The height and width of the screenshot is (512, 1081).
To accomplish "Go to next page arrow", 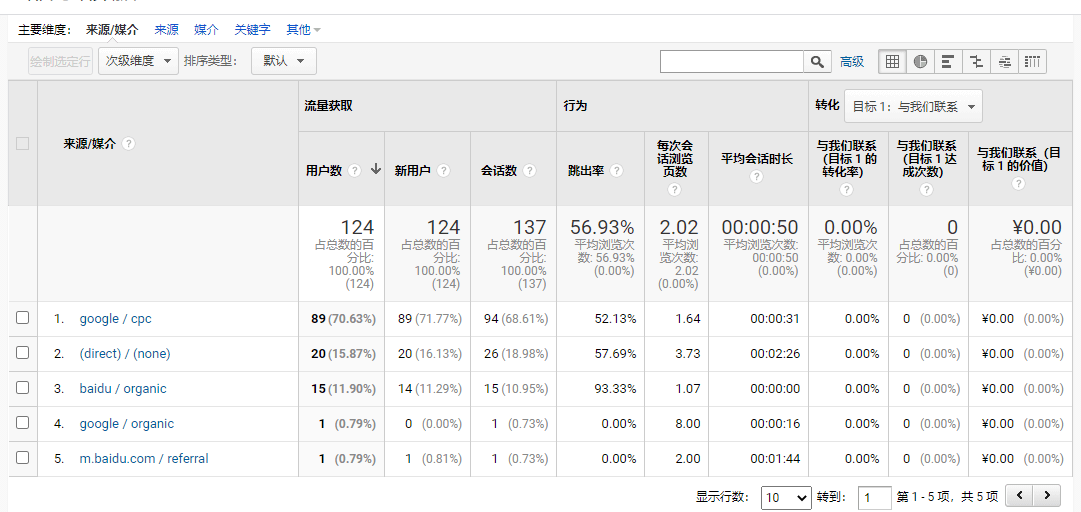I will tap(1047, 495).
